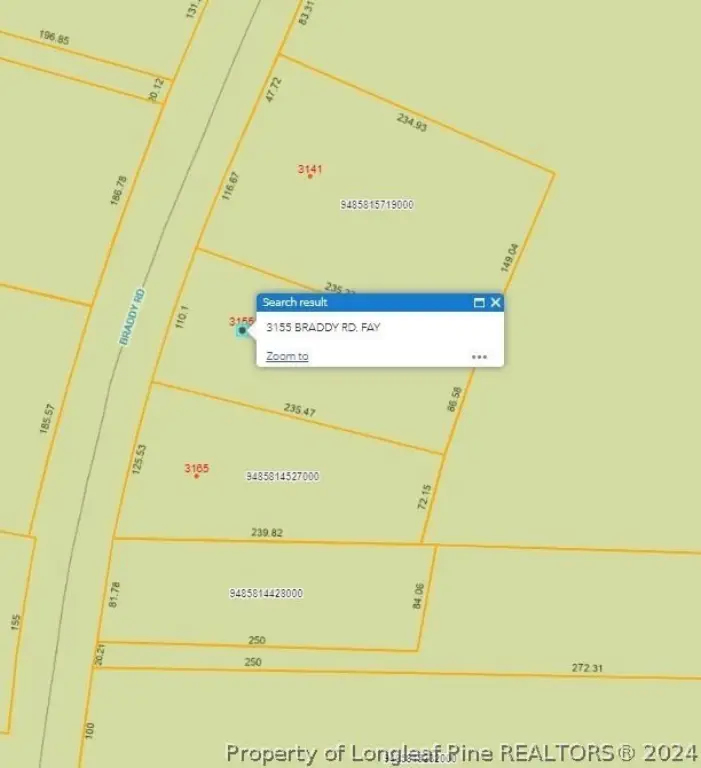Screen dimensions: 701x768
Task: Maximize the Search result popup
Action: pos(479,302)
